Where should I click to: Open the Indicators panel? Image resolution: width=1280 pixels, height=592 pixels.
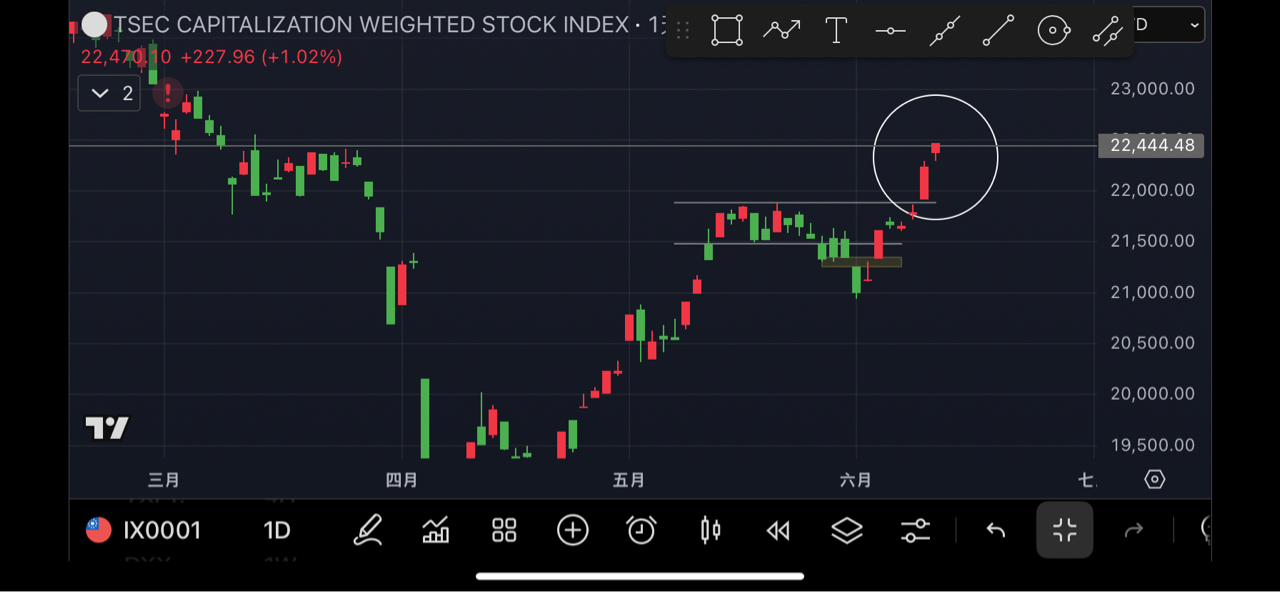coord(436,530)
